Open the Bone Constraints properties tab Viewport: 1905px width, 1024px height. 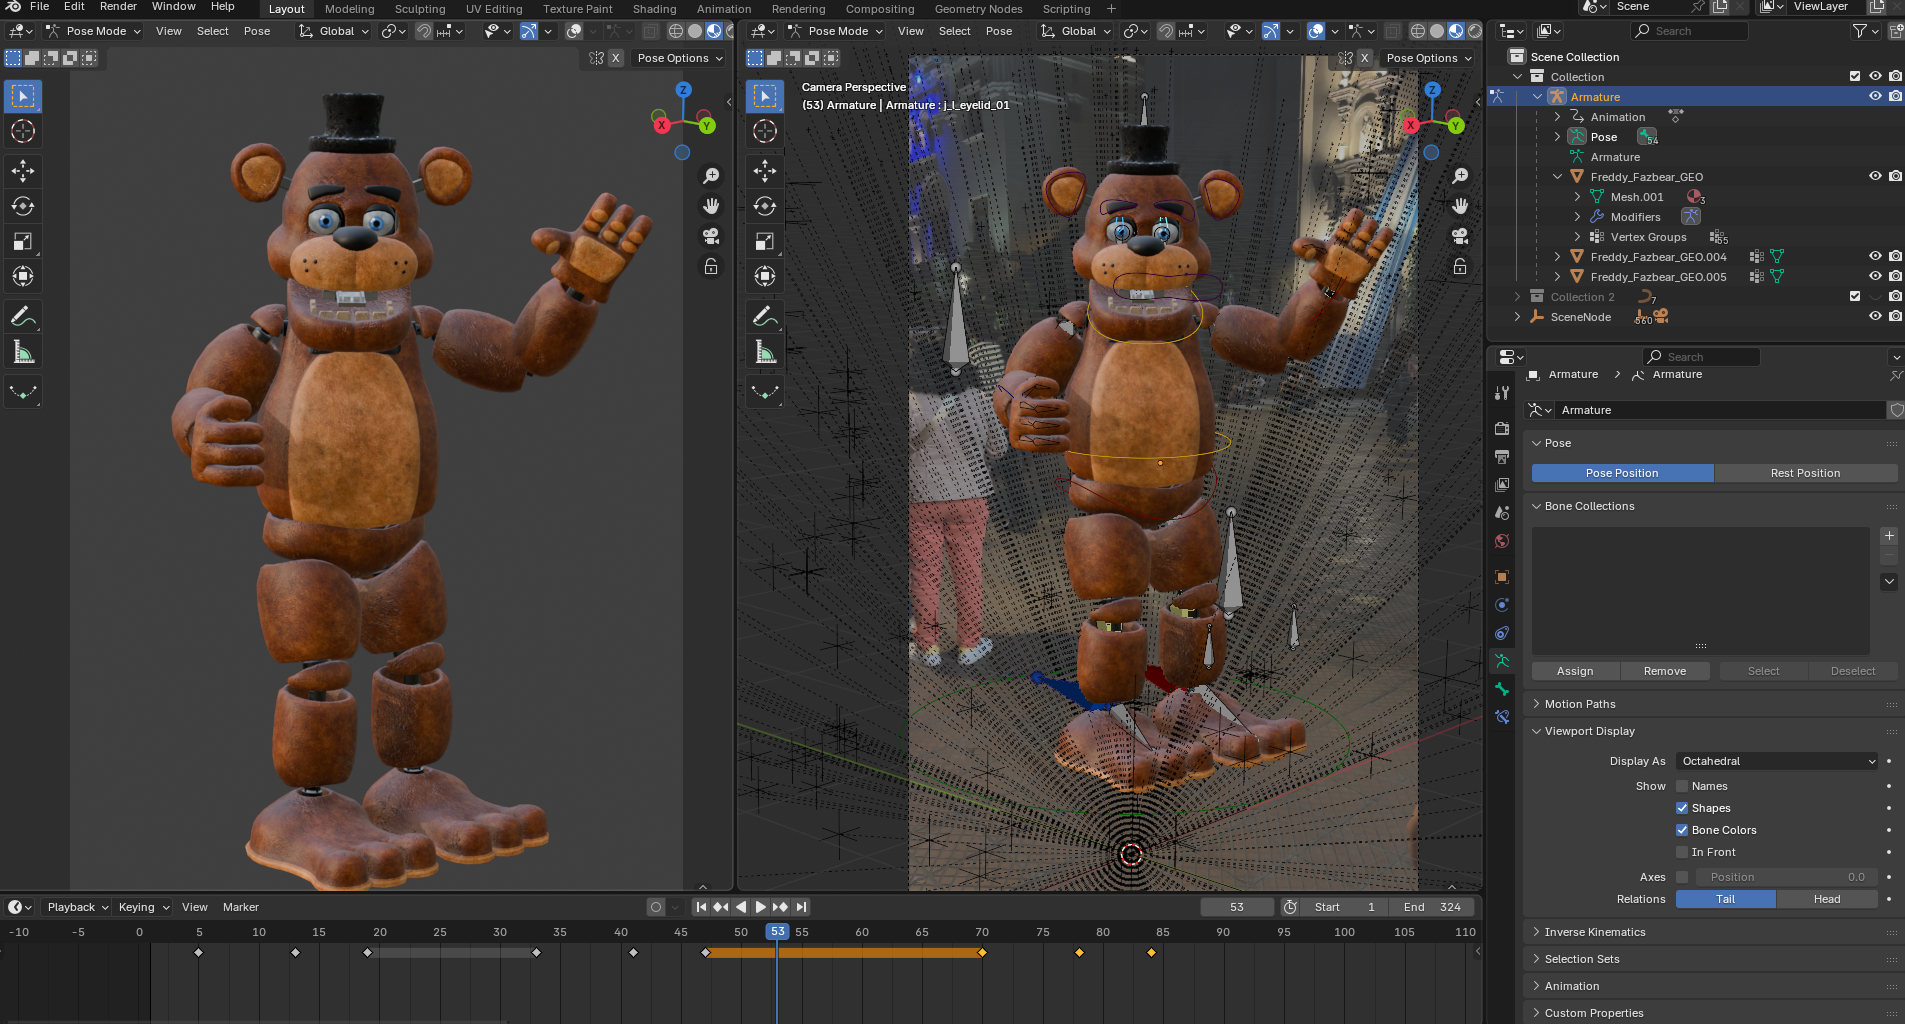click(x=1502, y=717)
